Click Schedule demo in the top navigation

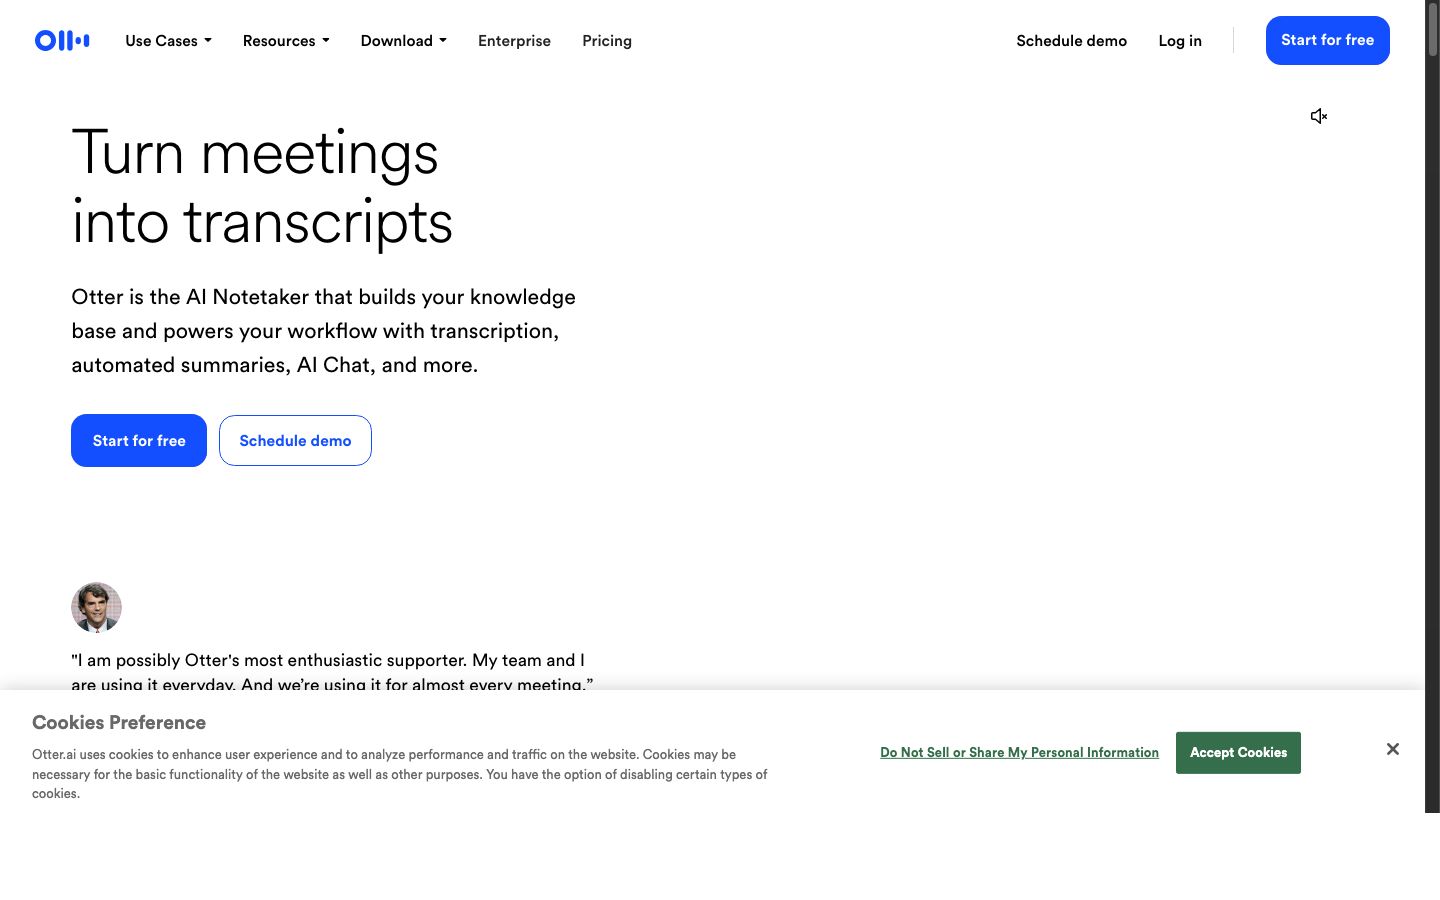point(1071,41)
